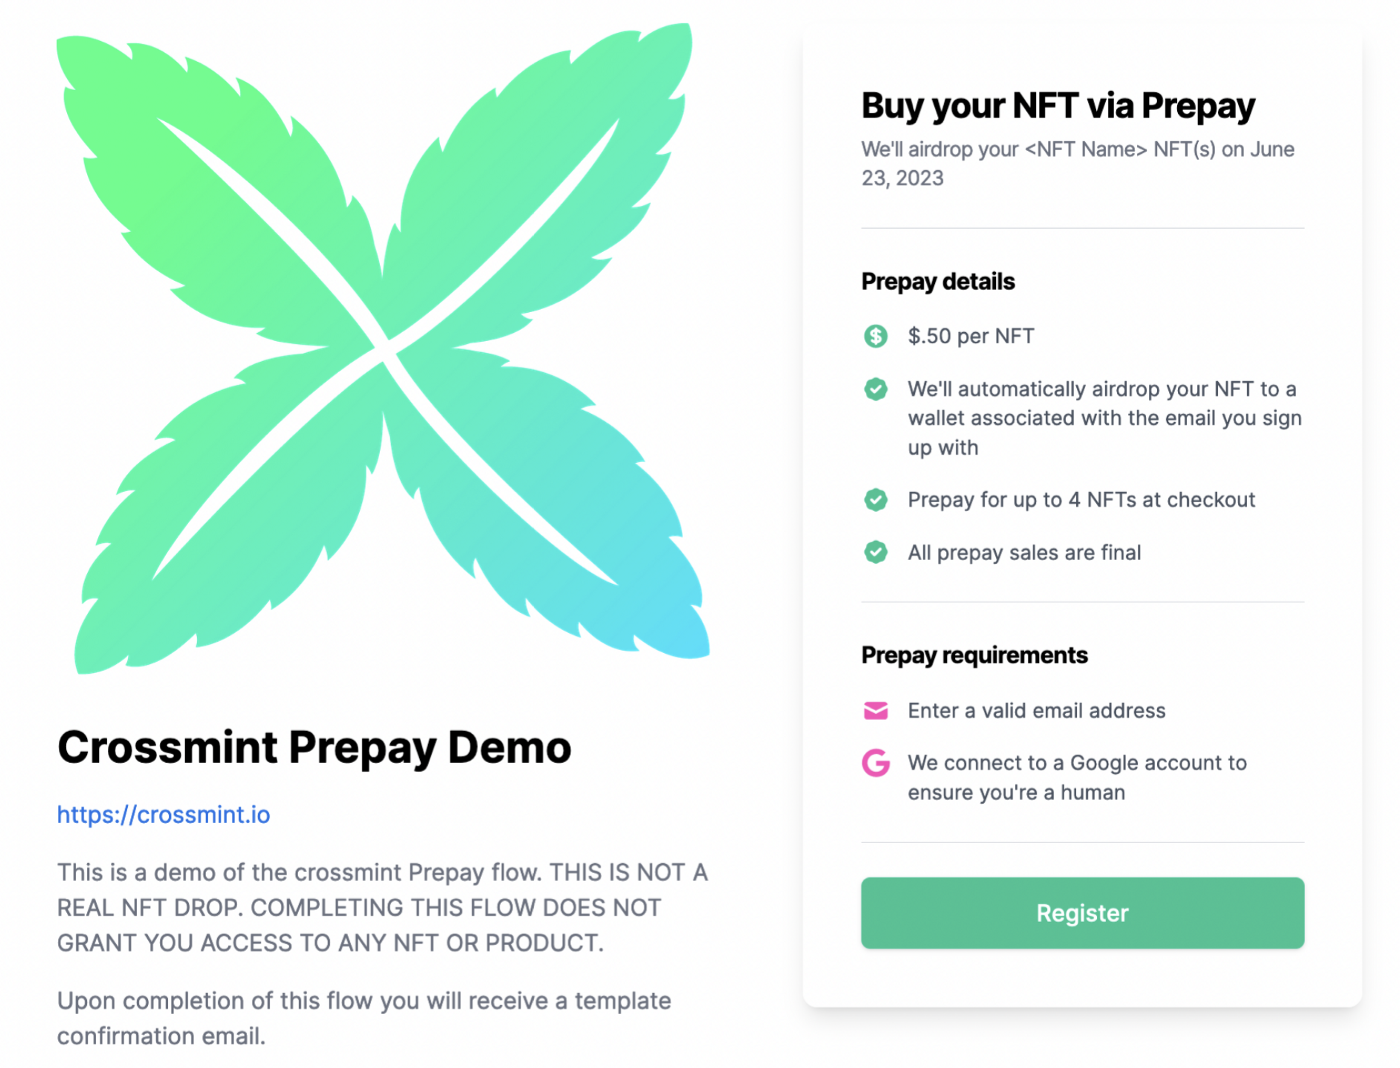The height and width of the screenshot is (1068, 1400).
Task: Click checkmark badge beside automatic airdrop text
Action: tap(875, 389)
